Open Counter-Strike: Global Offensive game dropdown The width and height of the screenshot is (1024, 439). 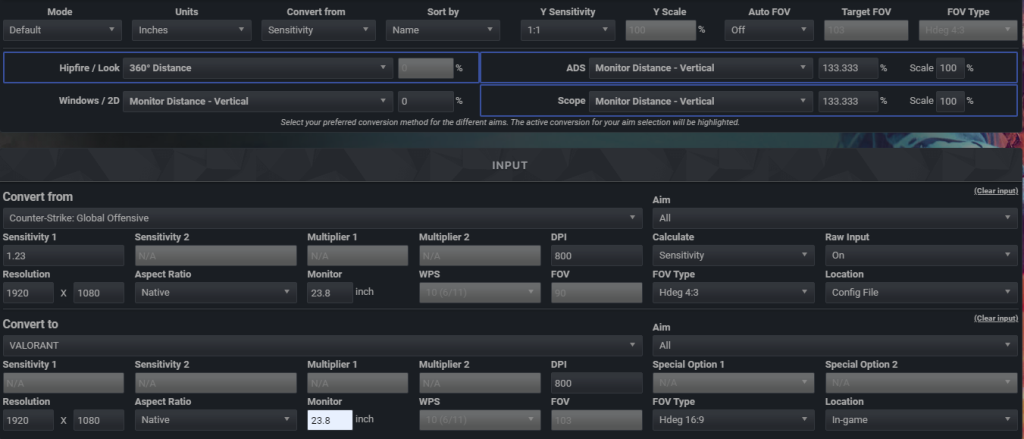tap(323, 218)
